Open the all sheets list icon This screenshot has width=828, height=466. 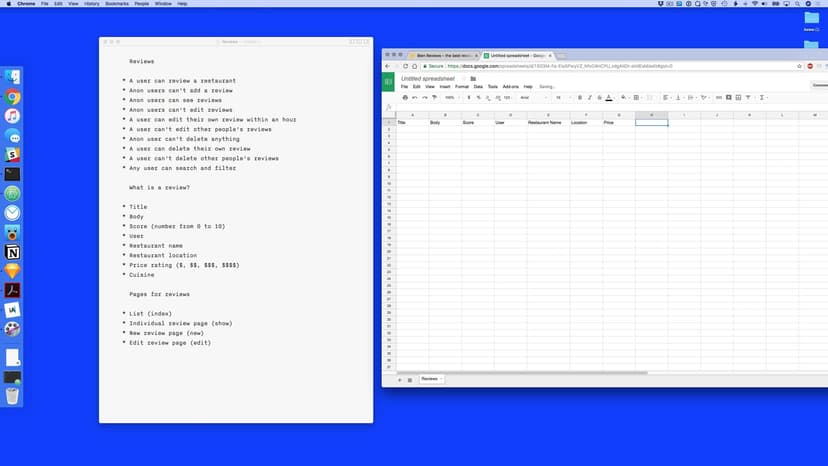click(410, 380)
